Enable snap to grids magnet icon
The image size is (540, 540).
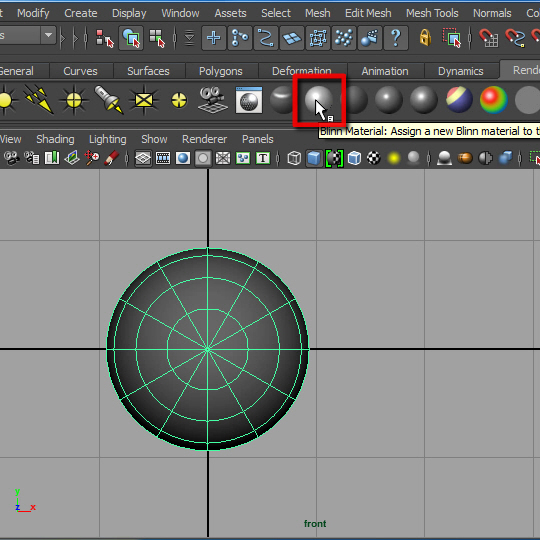point(488,38)
